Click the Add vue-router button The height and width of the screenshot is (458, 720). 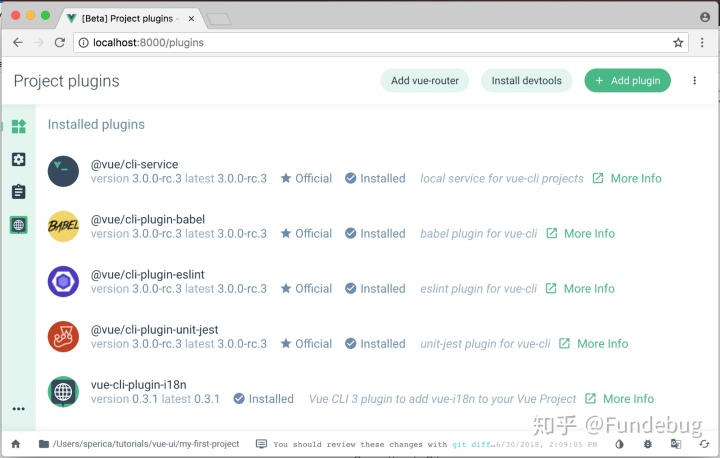(x=425, y=80)
